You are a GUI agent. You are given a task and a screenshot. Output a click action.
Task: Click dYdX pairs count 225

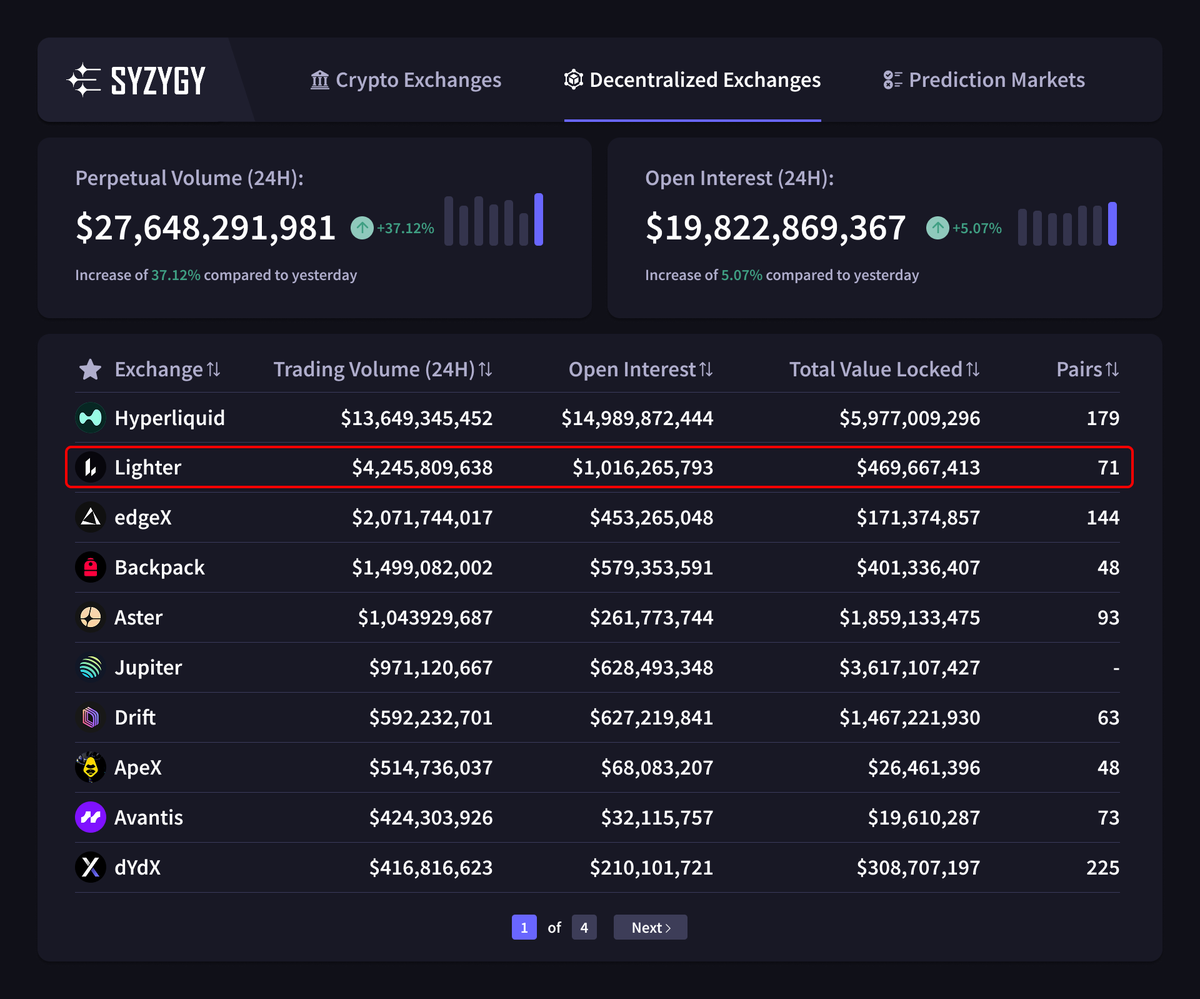(1103, 867)
